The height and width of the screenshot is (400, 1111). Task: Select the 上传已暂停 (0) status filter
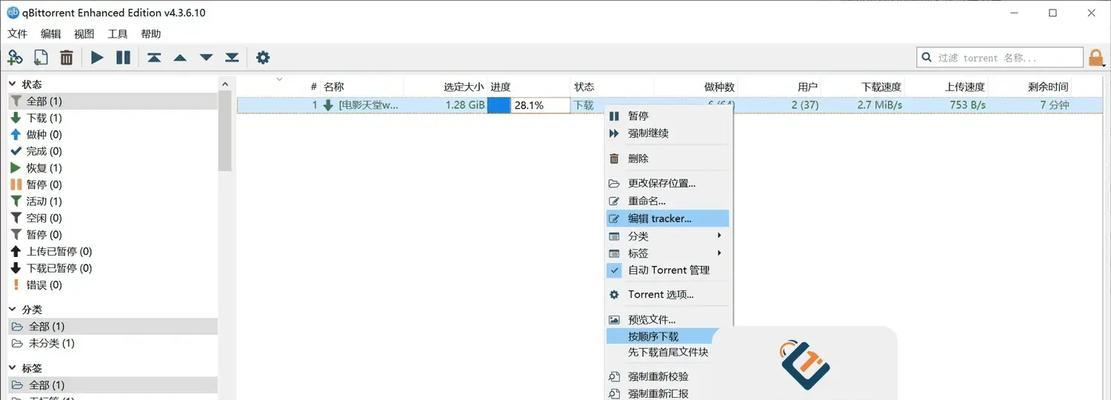pos(112,251)
